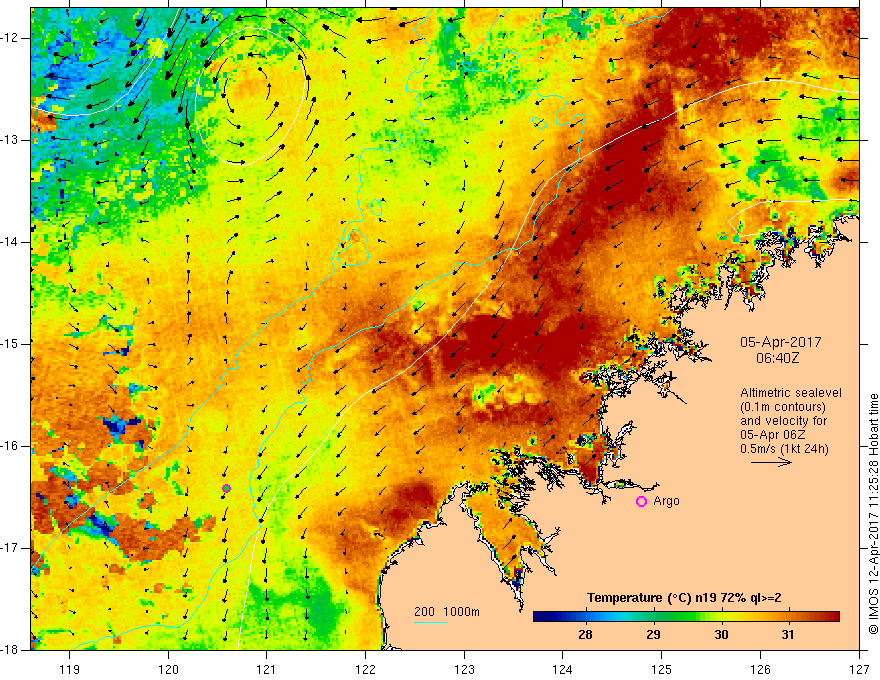Click the Argo legend circle symbol

[x=641, y=502]
